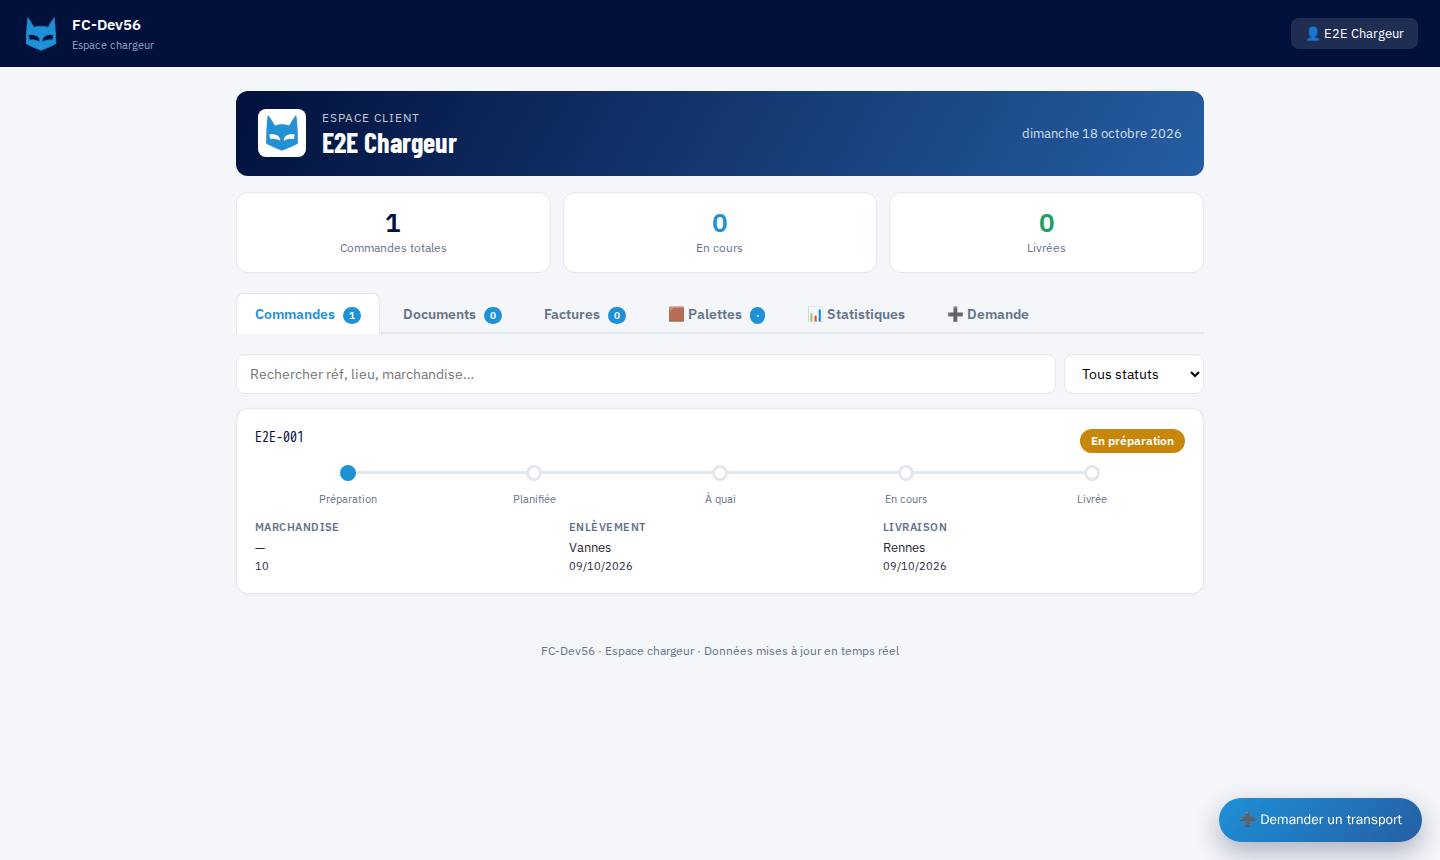
Task: Select the Palettes tab
Action: tap(716, 314)
